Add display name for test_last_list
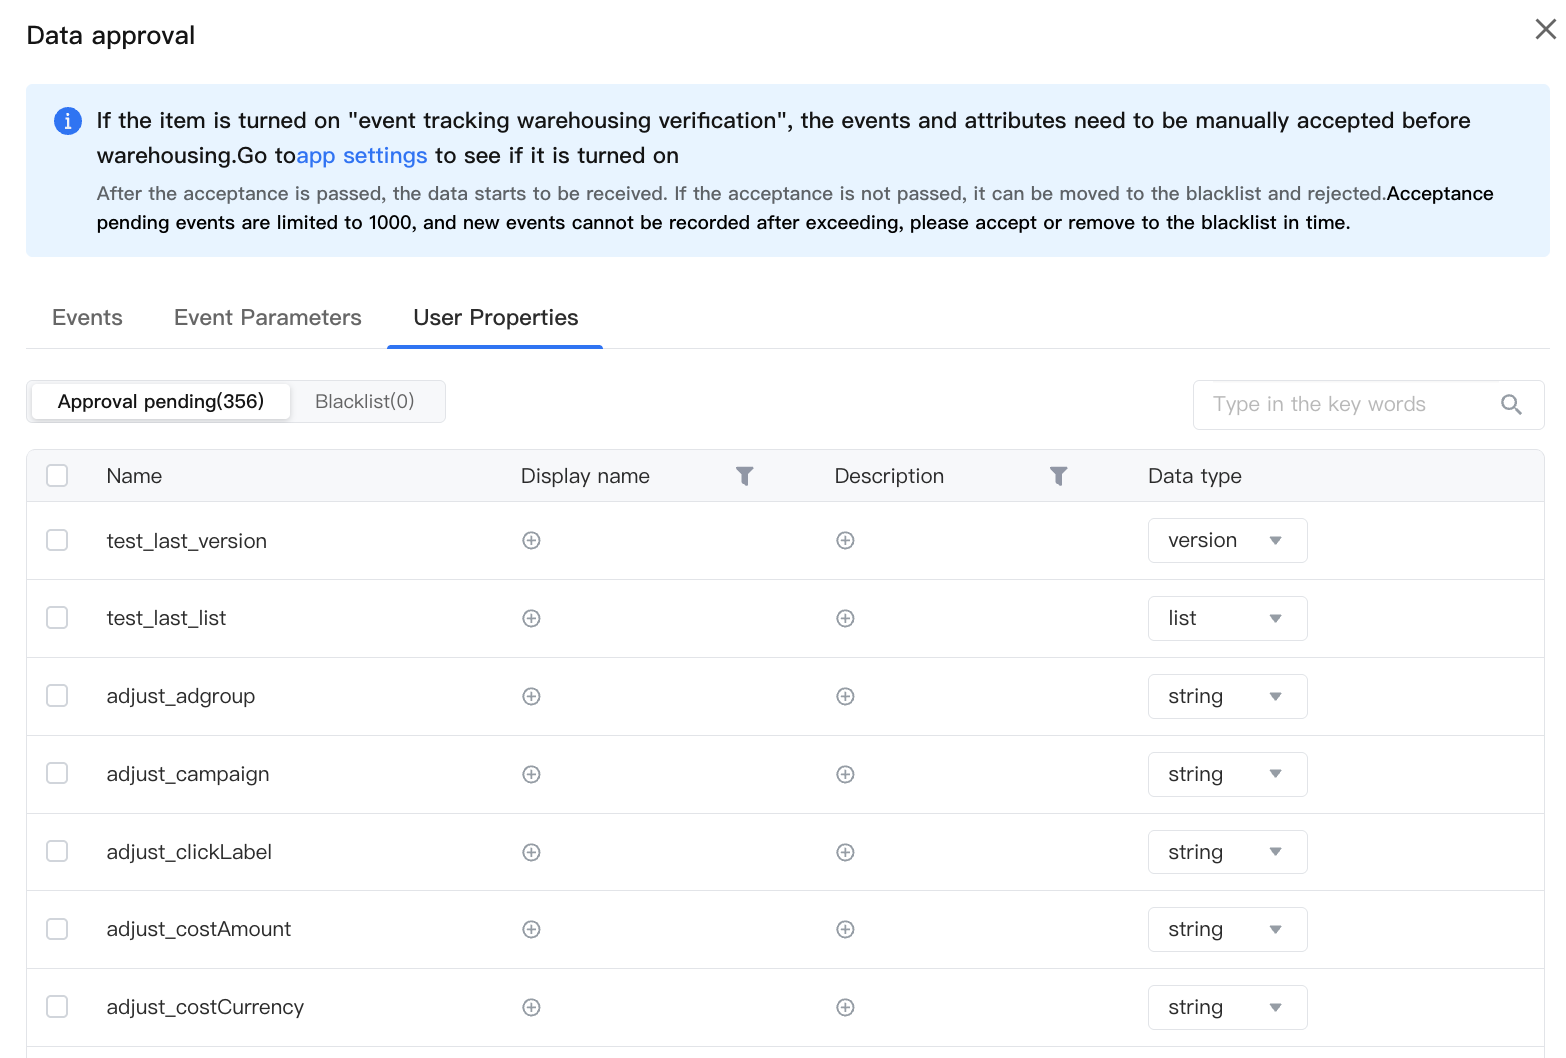The height and width of the screenshot is (1058, 1566). coord(531,618)
